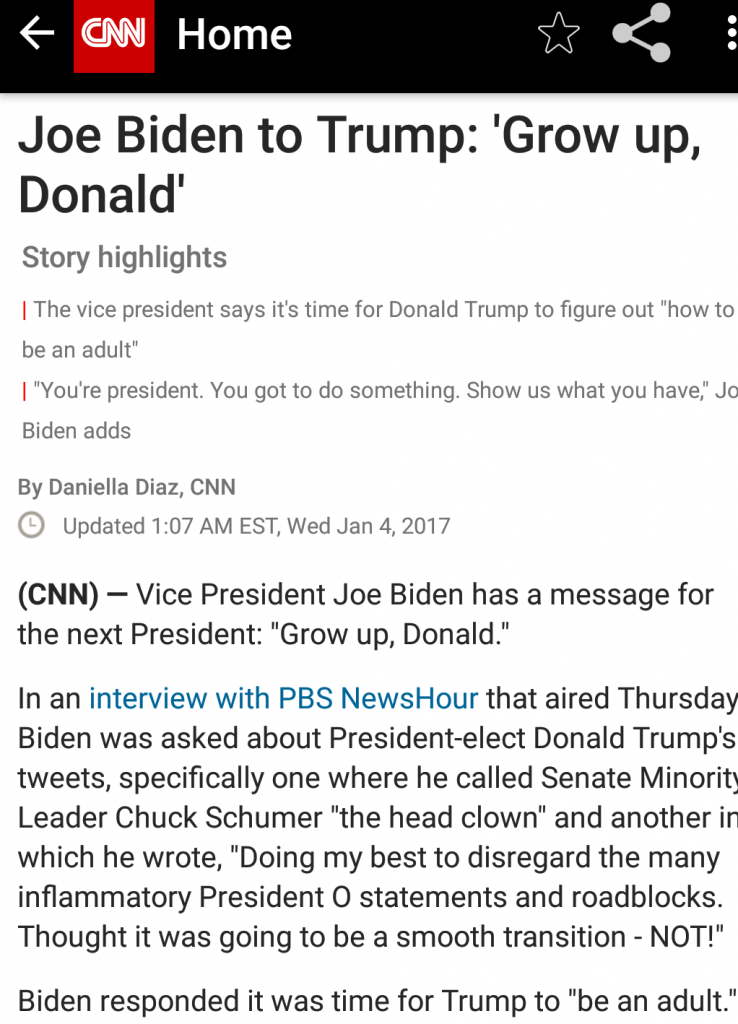Tap the clock icon beside the update time
The width and height of the screenshot is (738, 1024).
32,525
